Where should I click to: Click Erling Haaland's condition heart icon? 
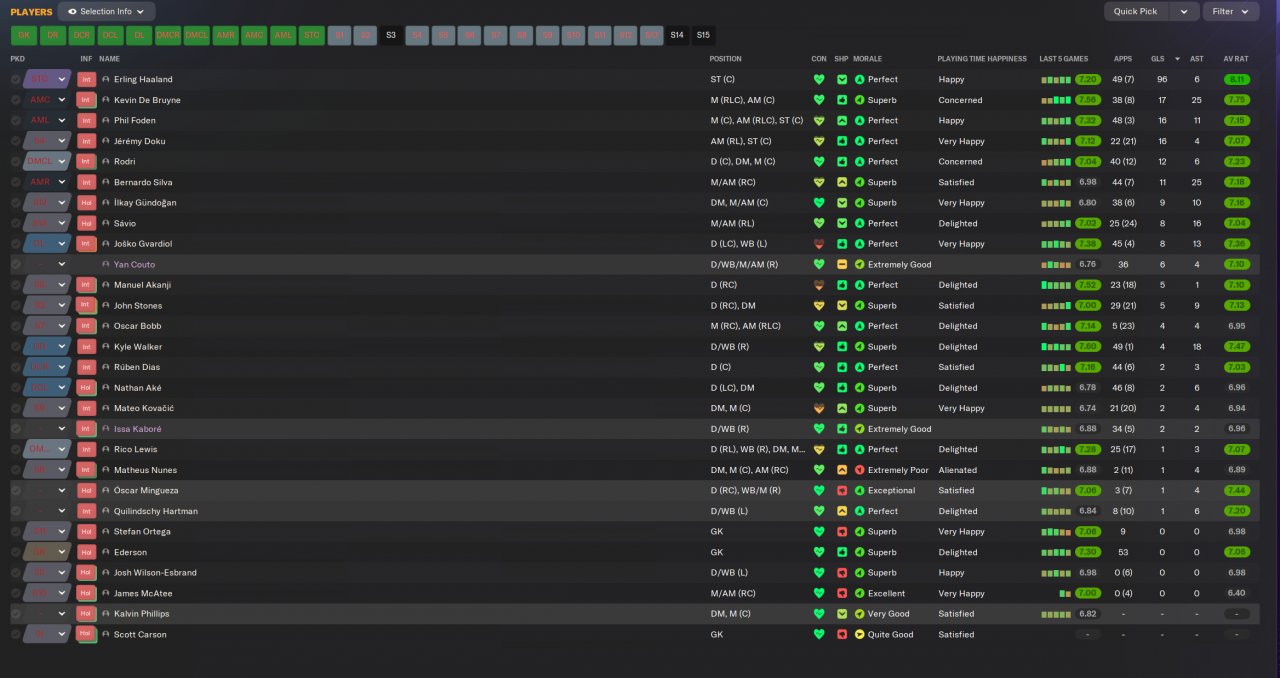pyautogui.click(x=819, y=79)
